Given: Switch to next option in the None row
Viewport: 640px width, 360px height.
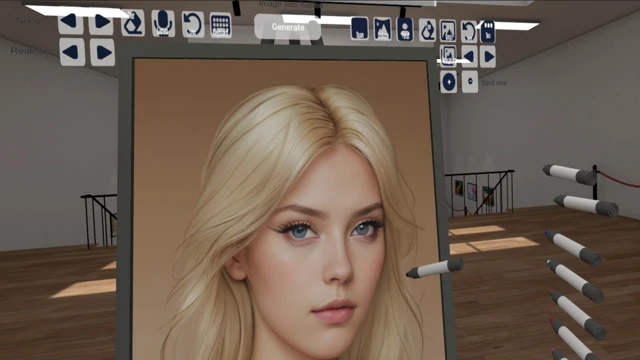Looking at the screenshot, I should (x=101, y=22).
